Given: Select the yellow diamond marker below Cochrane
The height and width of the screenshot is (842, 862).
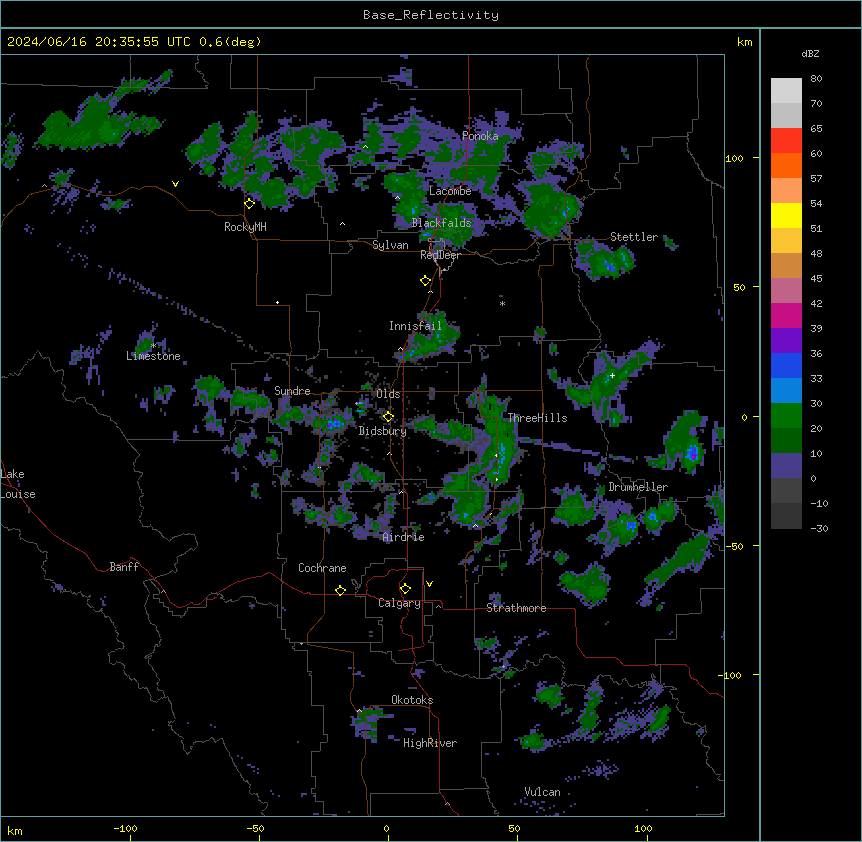Looking at the screenshot, I should coord(340,590).
